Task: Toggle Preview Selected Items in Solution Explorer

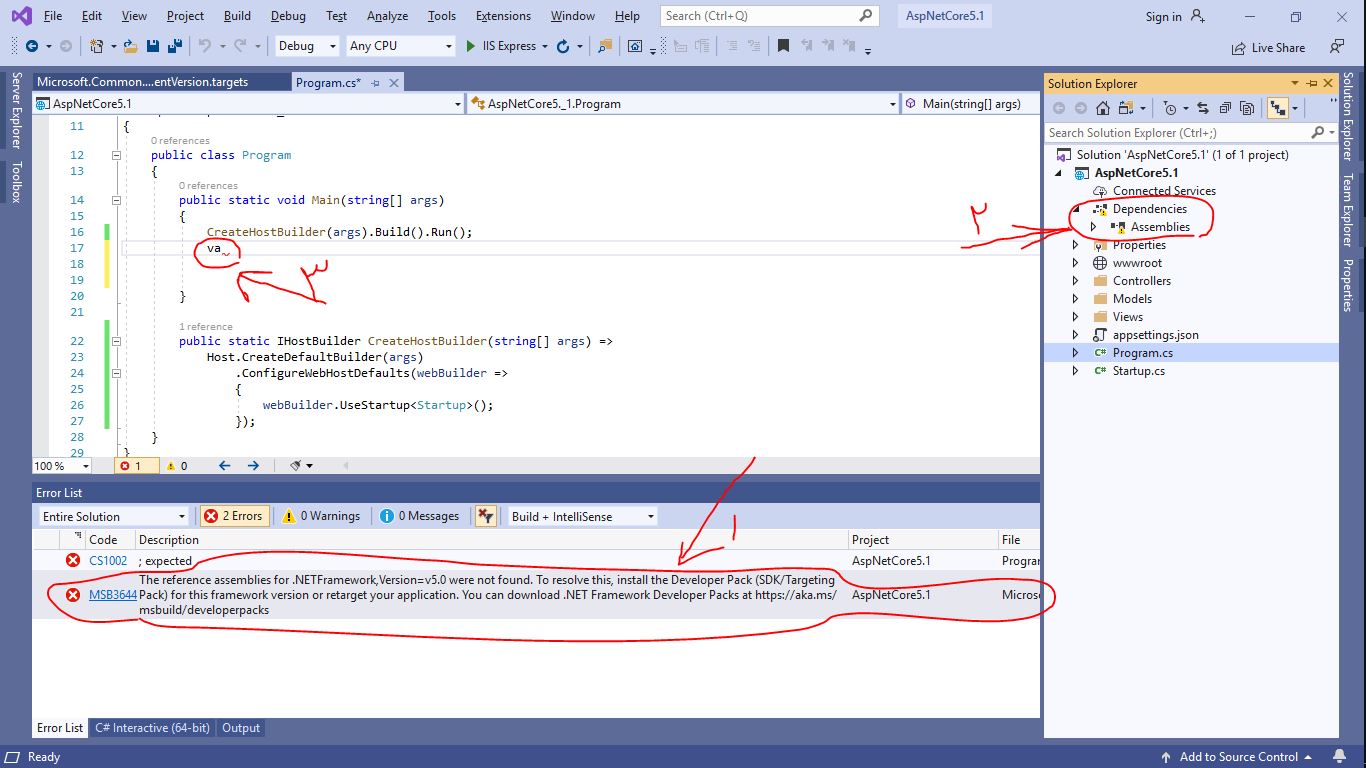Action: tap(1277, 108)
